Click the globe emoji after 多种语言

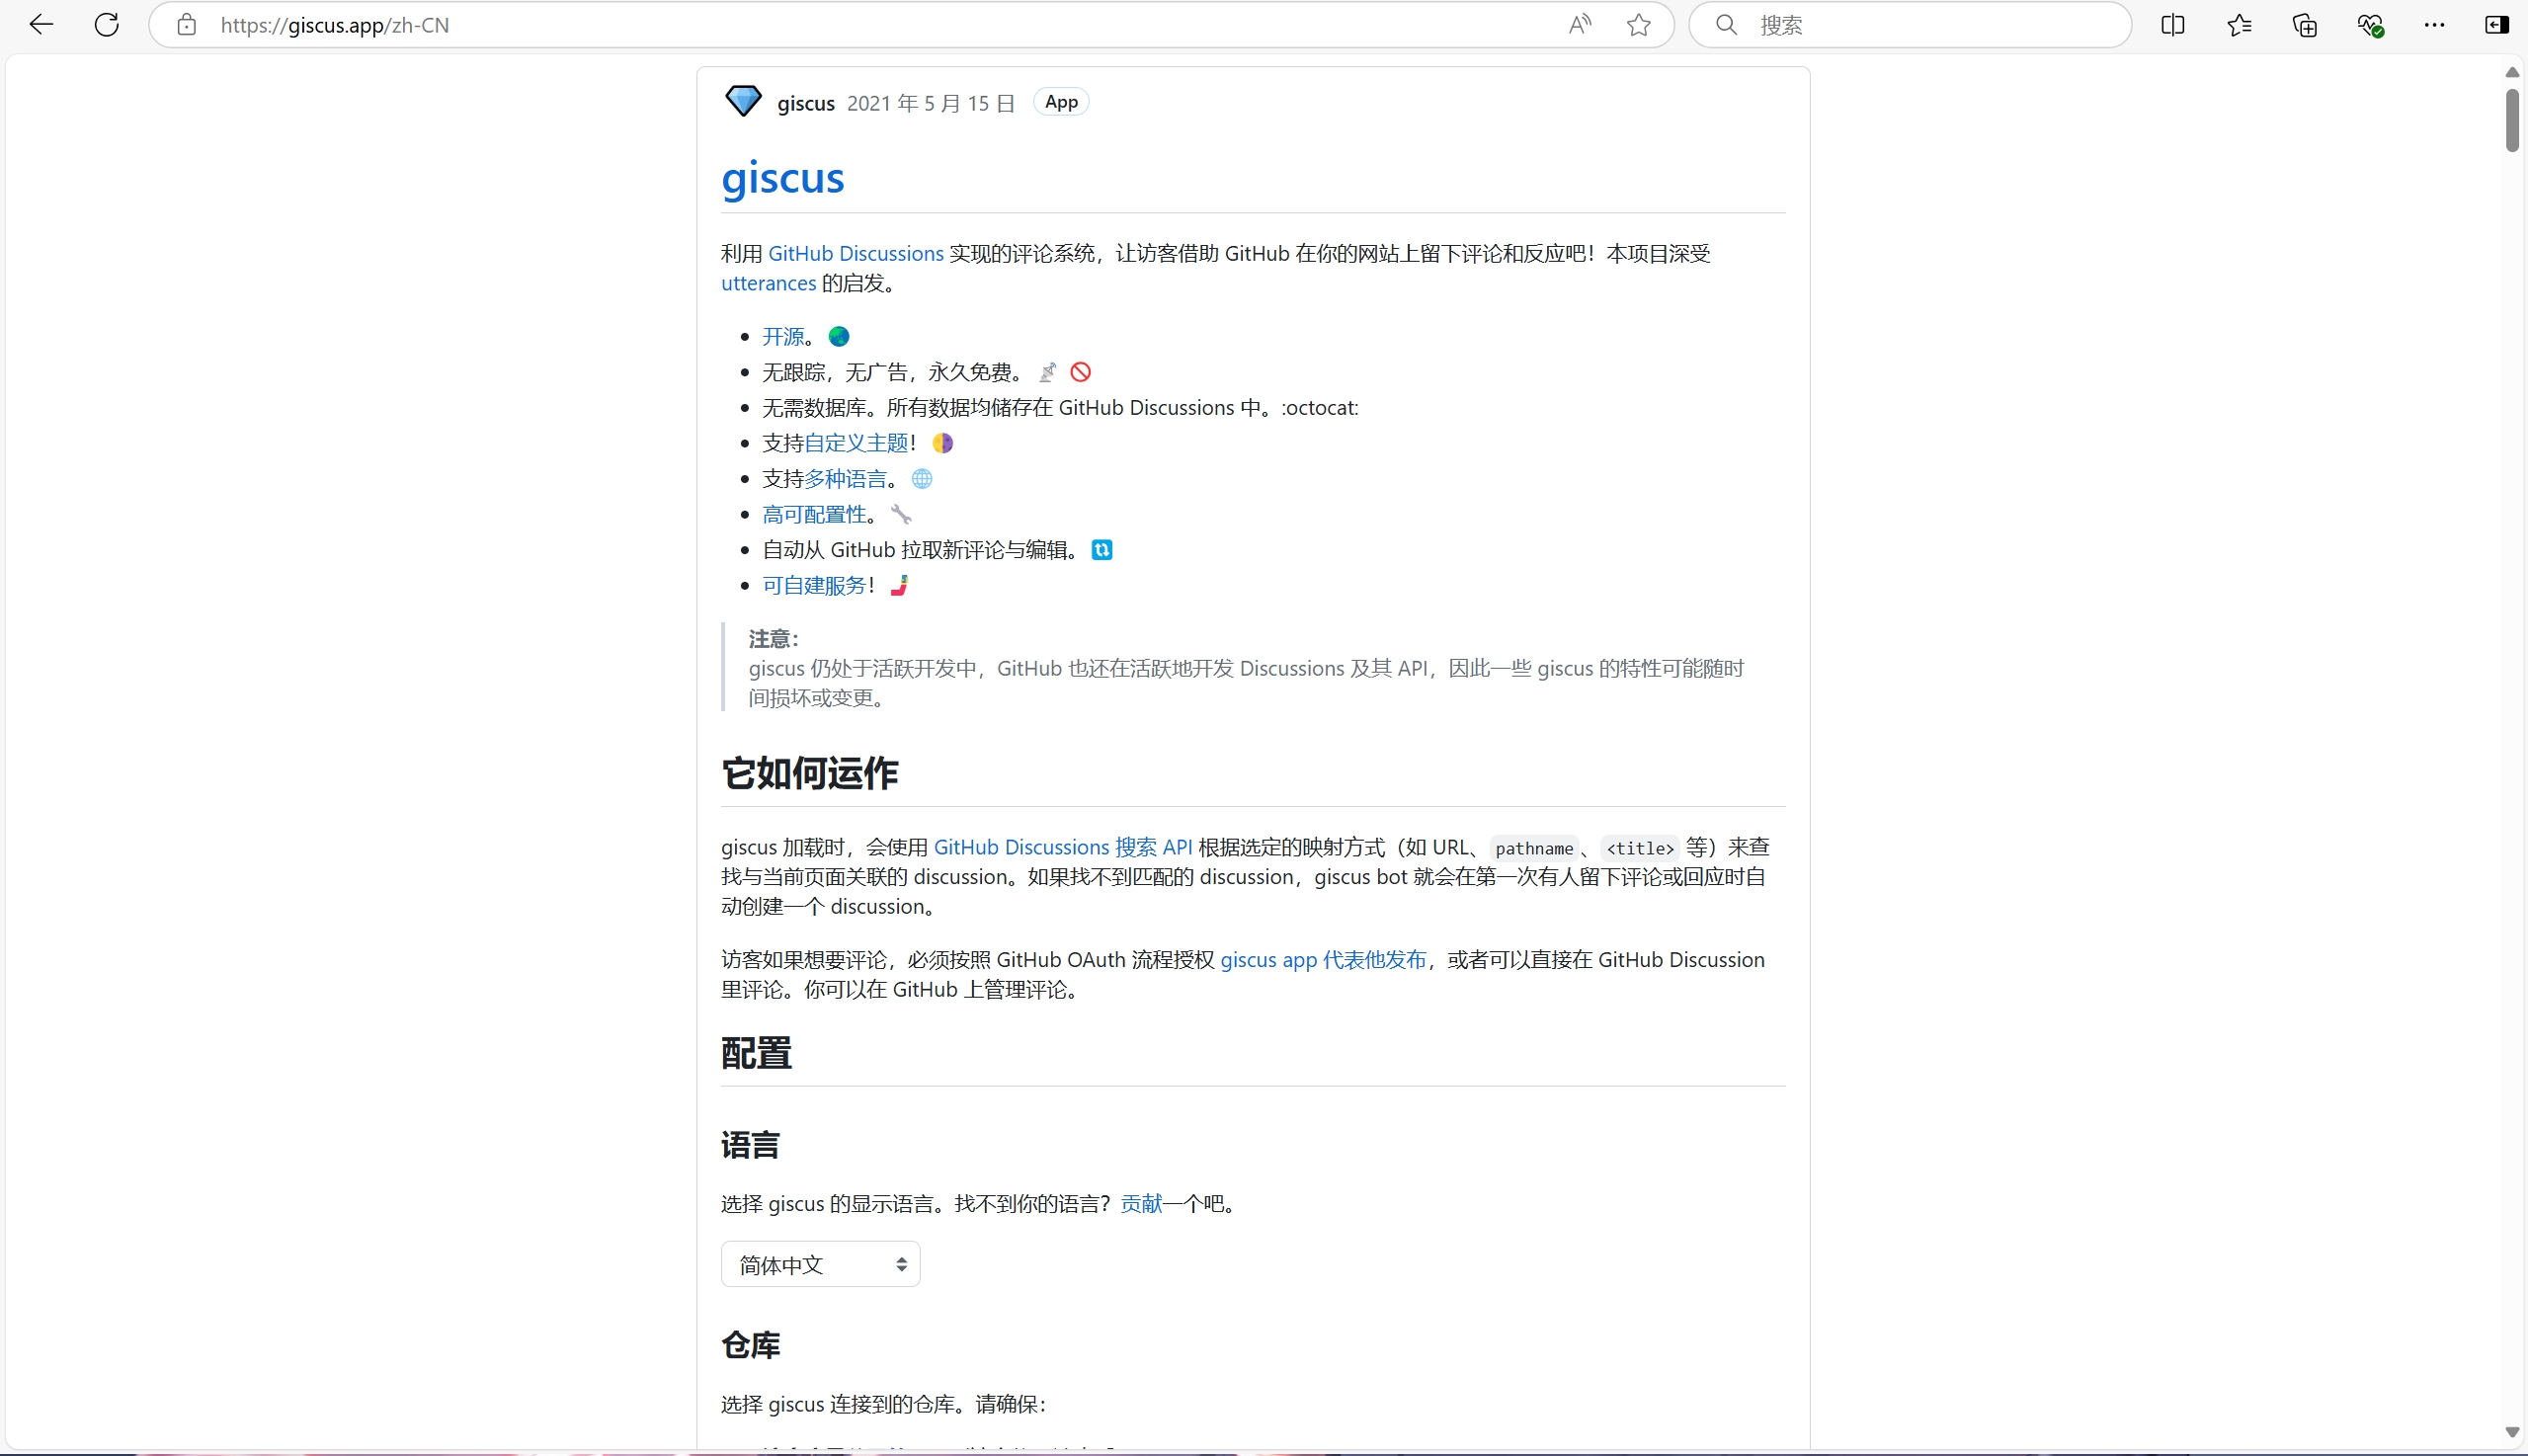point(922,479)
